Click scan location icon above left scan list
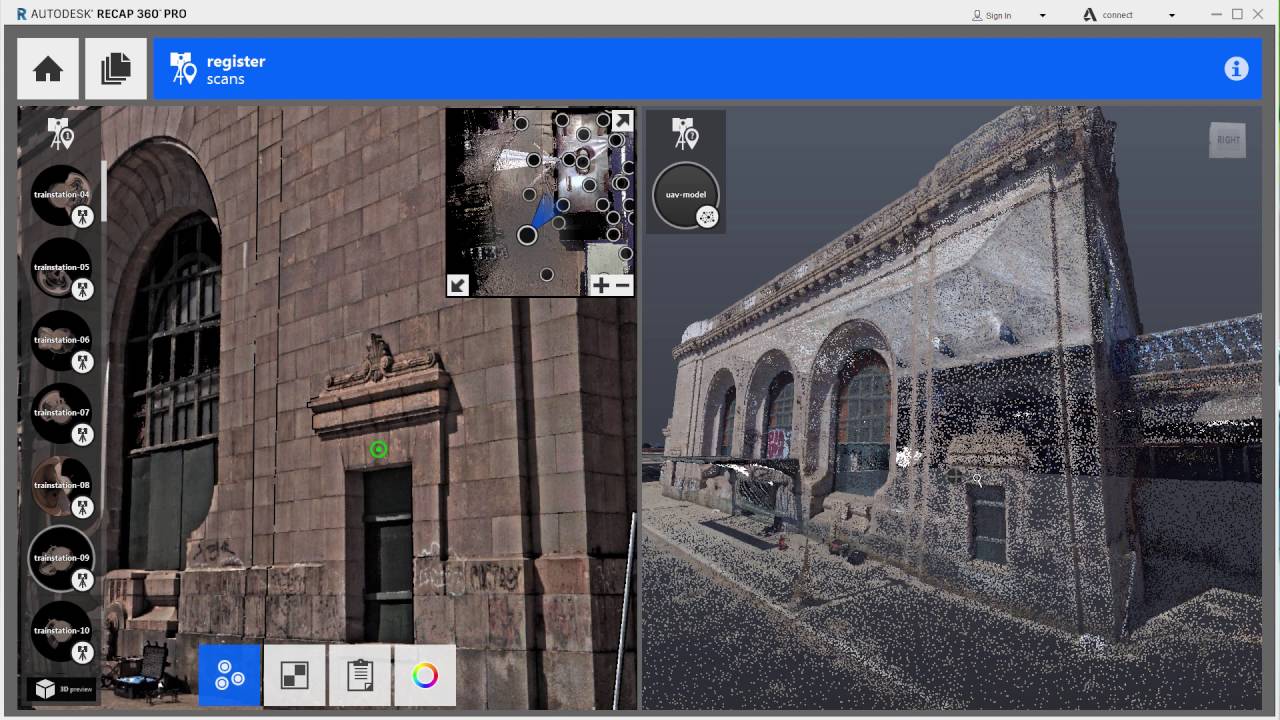1280x720 pixels. tap(61, 133)
